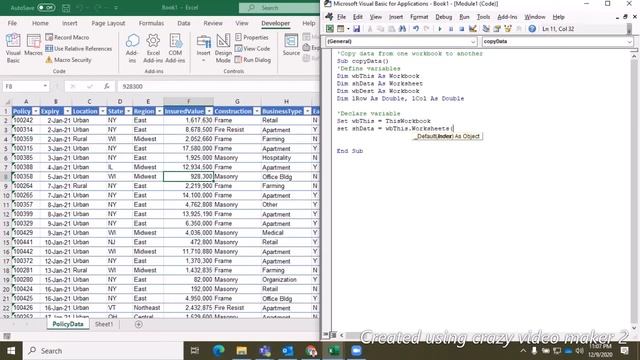This screenshot has height=360, width=640.
Task: Open the InsuredValue column filter dropdown
Action: pos(209,111)
